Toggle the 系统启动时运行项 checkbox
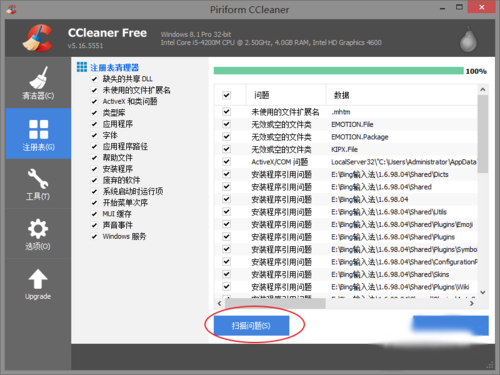This screenshot has height=375, width=500. [94, 192]
